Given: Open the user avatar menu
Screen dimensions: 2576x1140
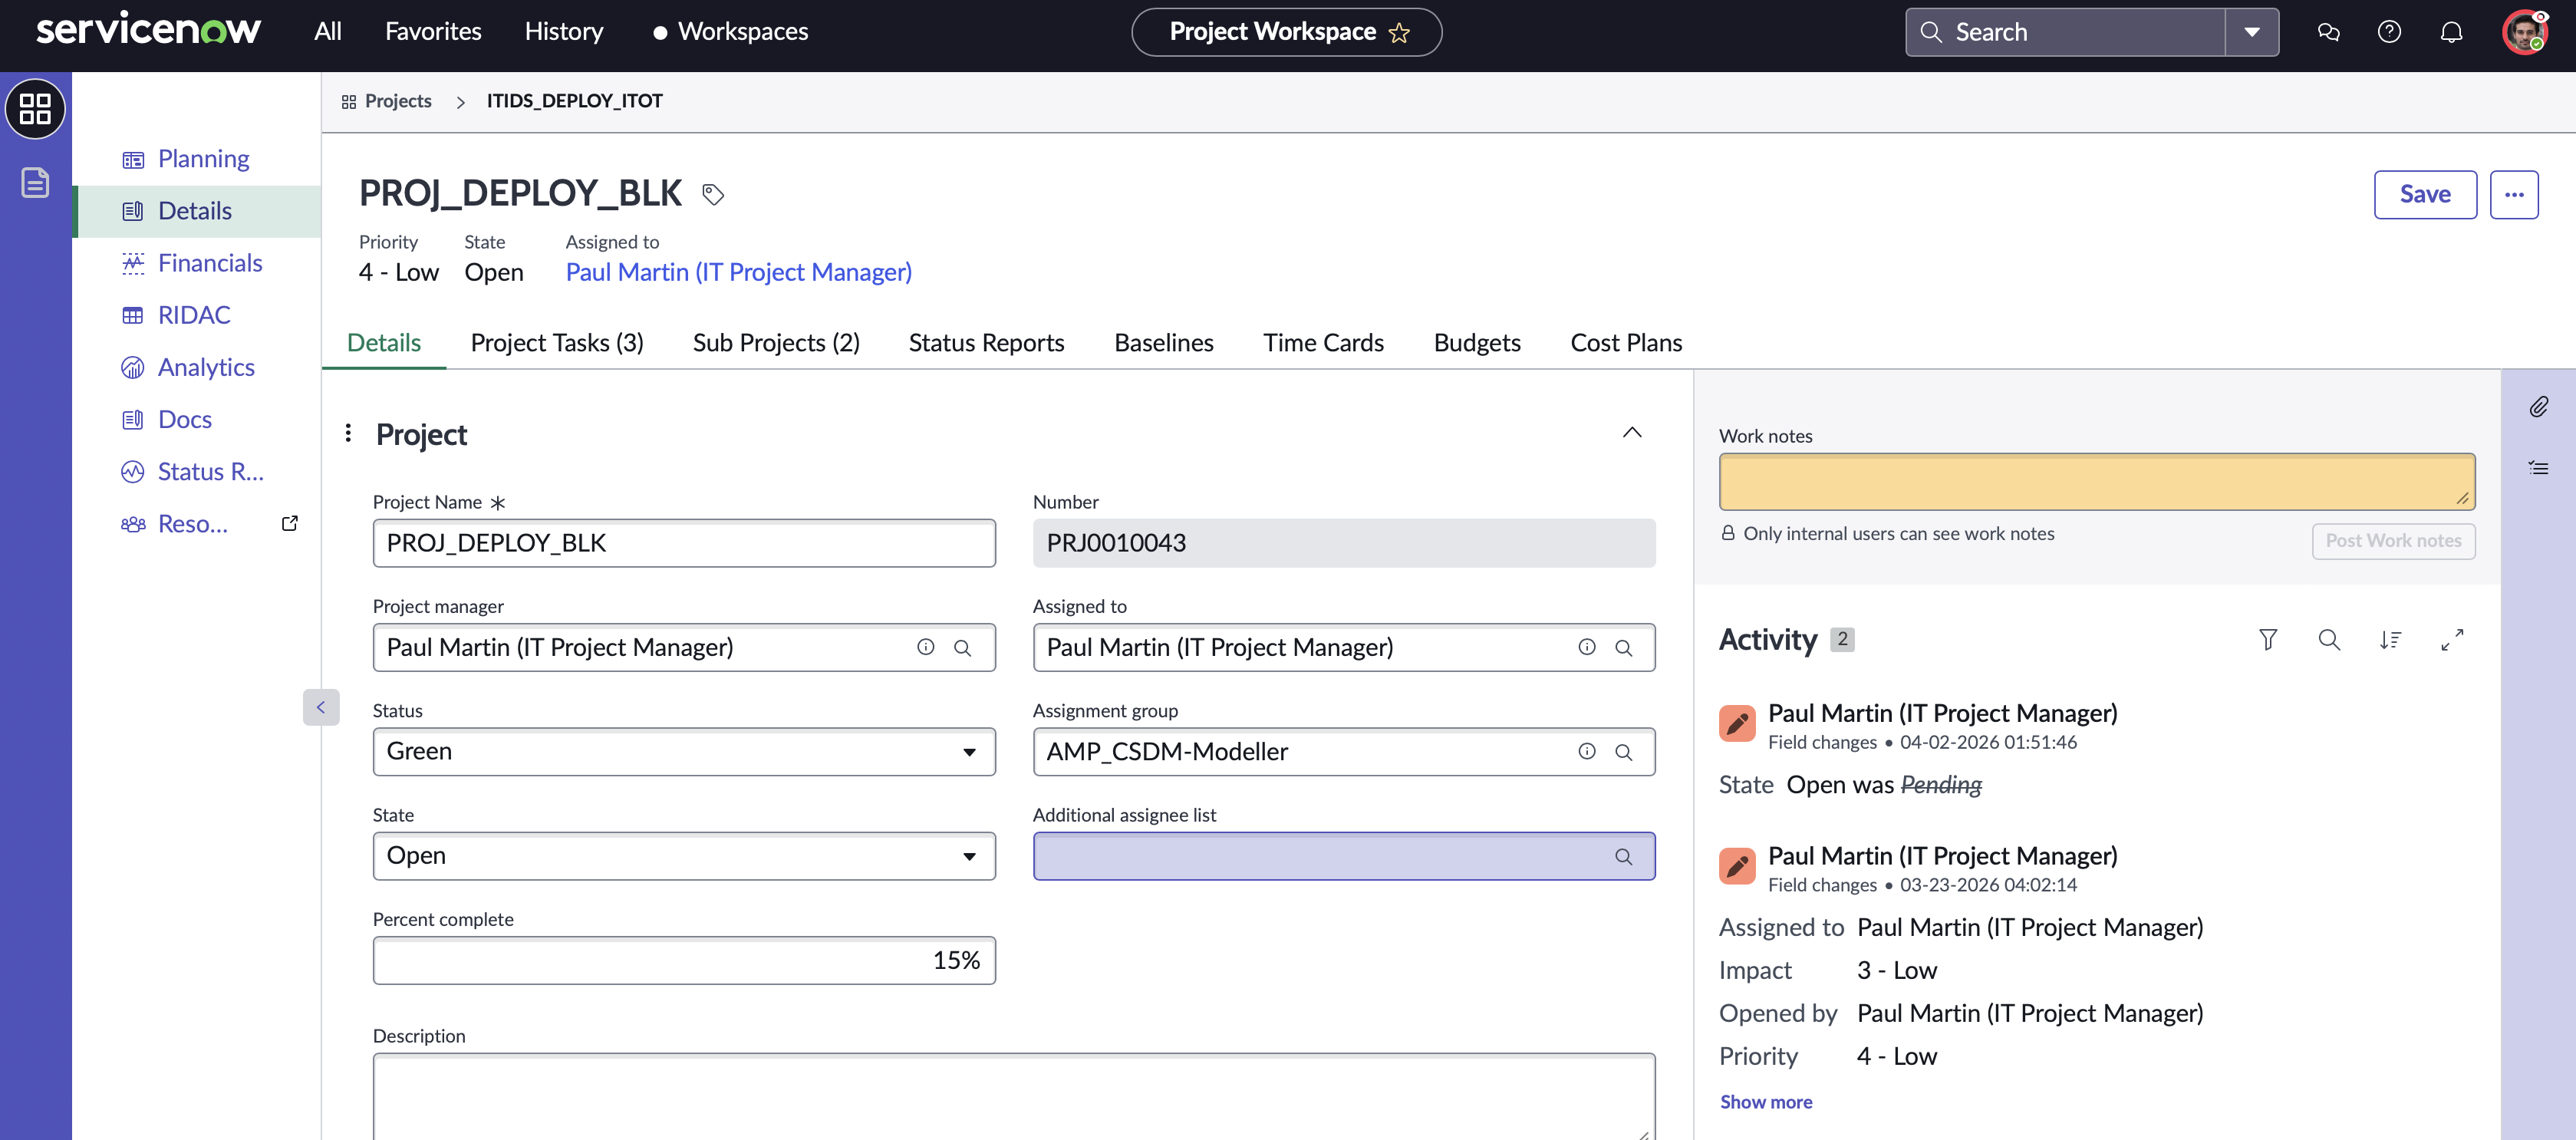Looking at the screenshot, I should [2526, 32].
